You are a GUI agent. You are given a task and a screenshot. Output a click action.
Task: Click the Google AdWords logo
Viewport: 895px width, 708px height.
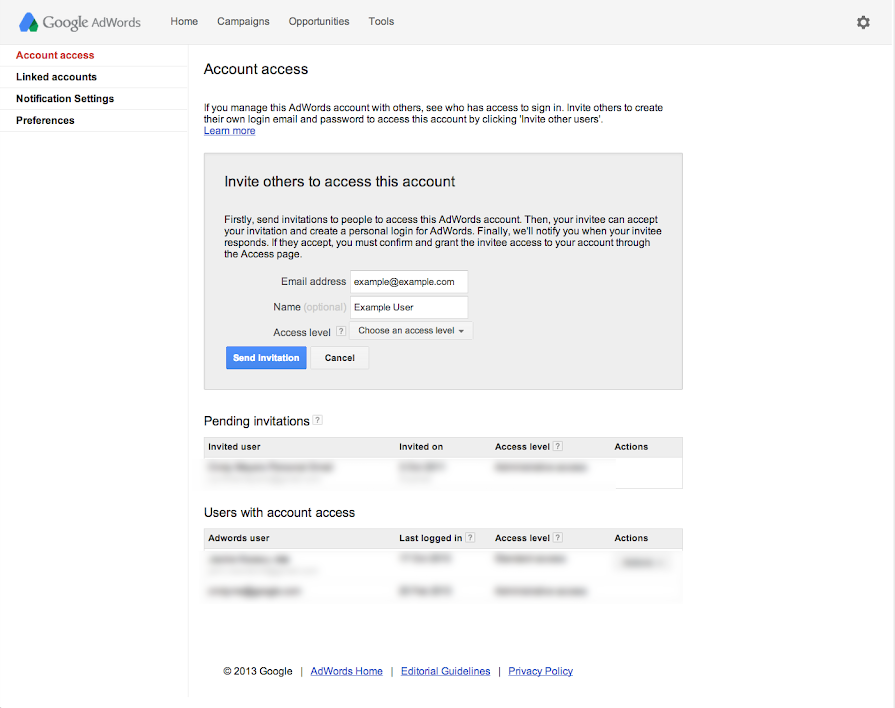pos(80,22)
